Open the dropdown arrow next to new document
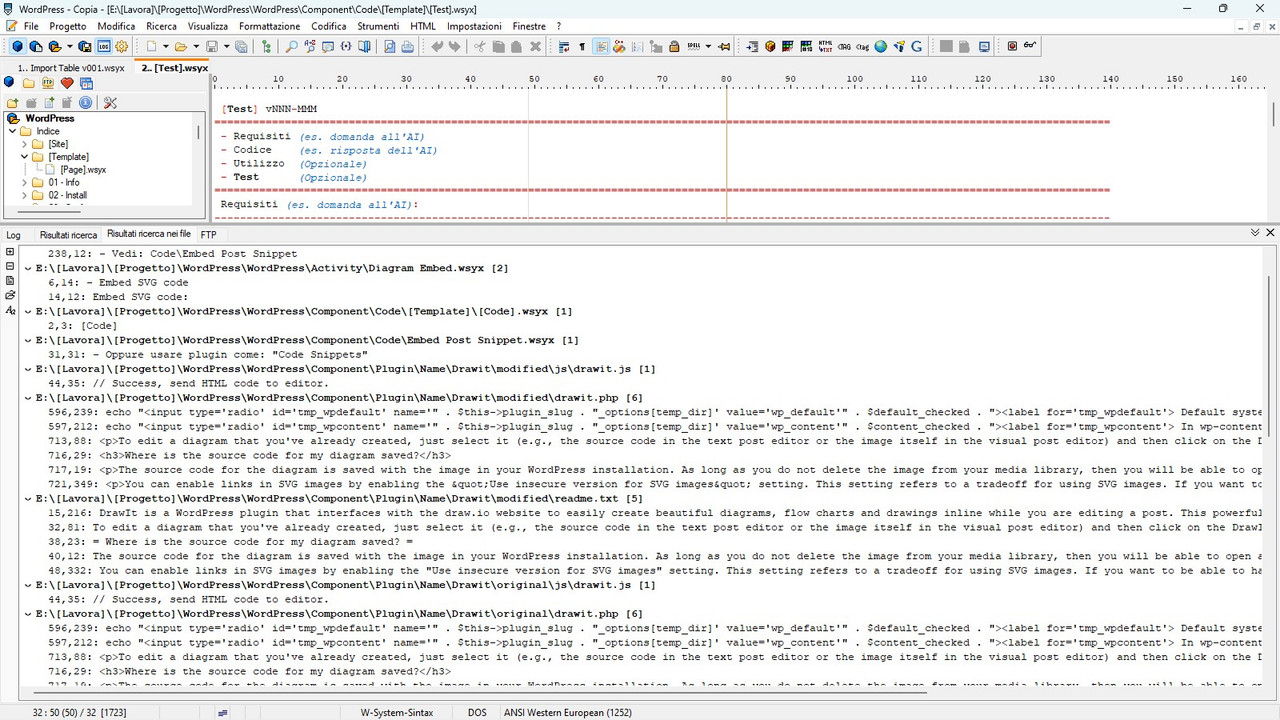The height and width of the screenshot is (720, 1280). click(165, 46)
